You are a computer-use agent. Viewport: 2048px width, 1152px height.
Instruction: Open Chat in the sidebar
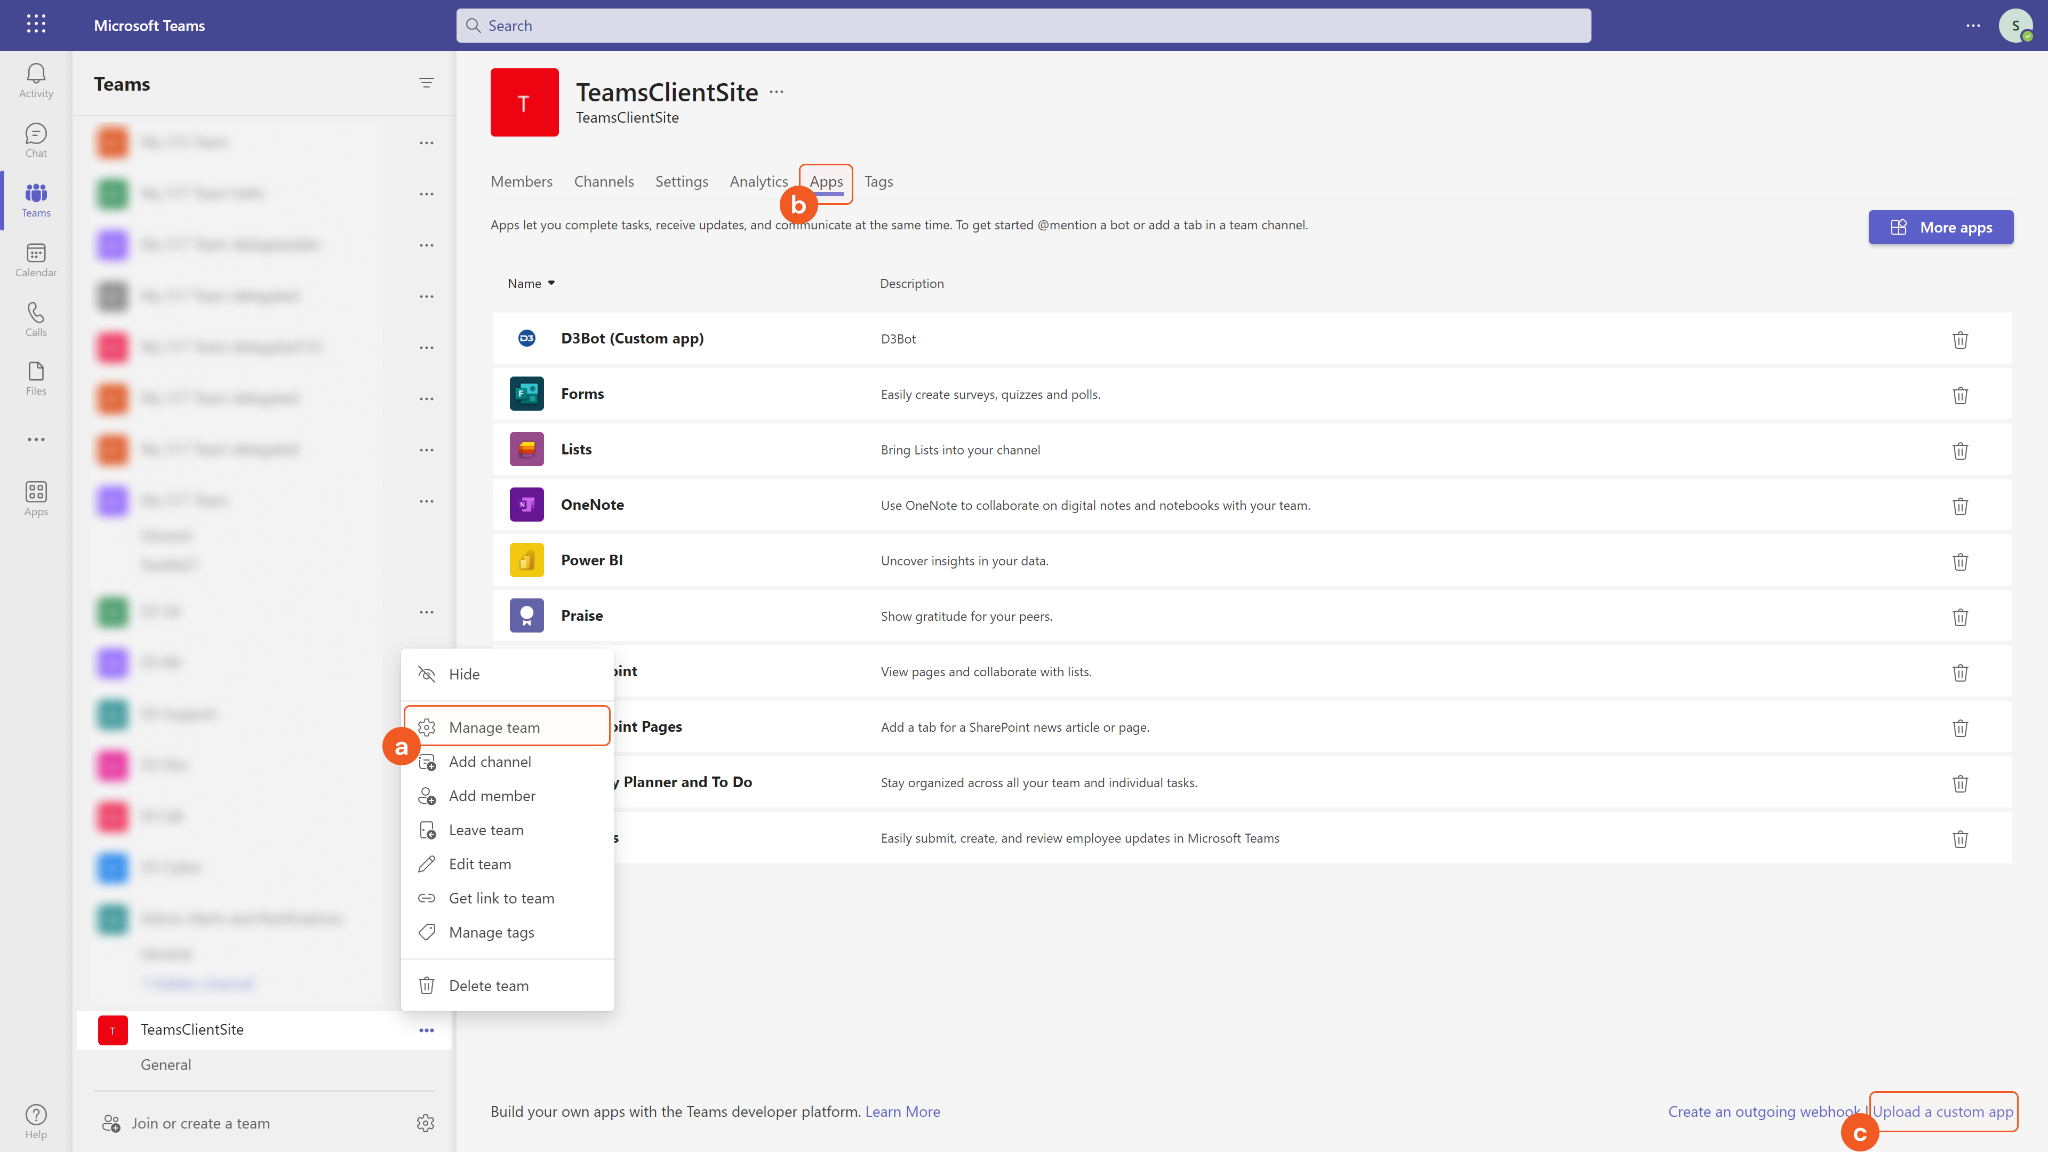(x=36, y=140)
